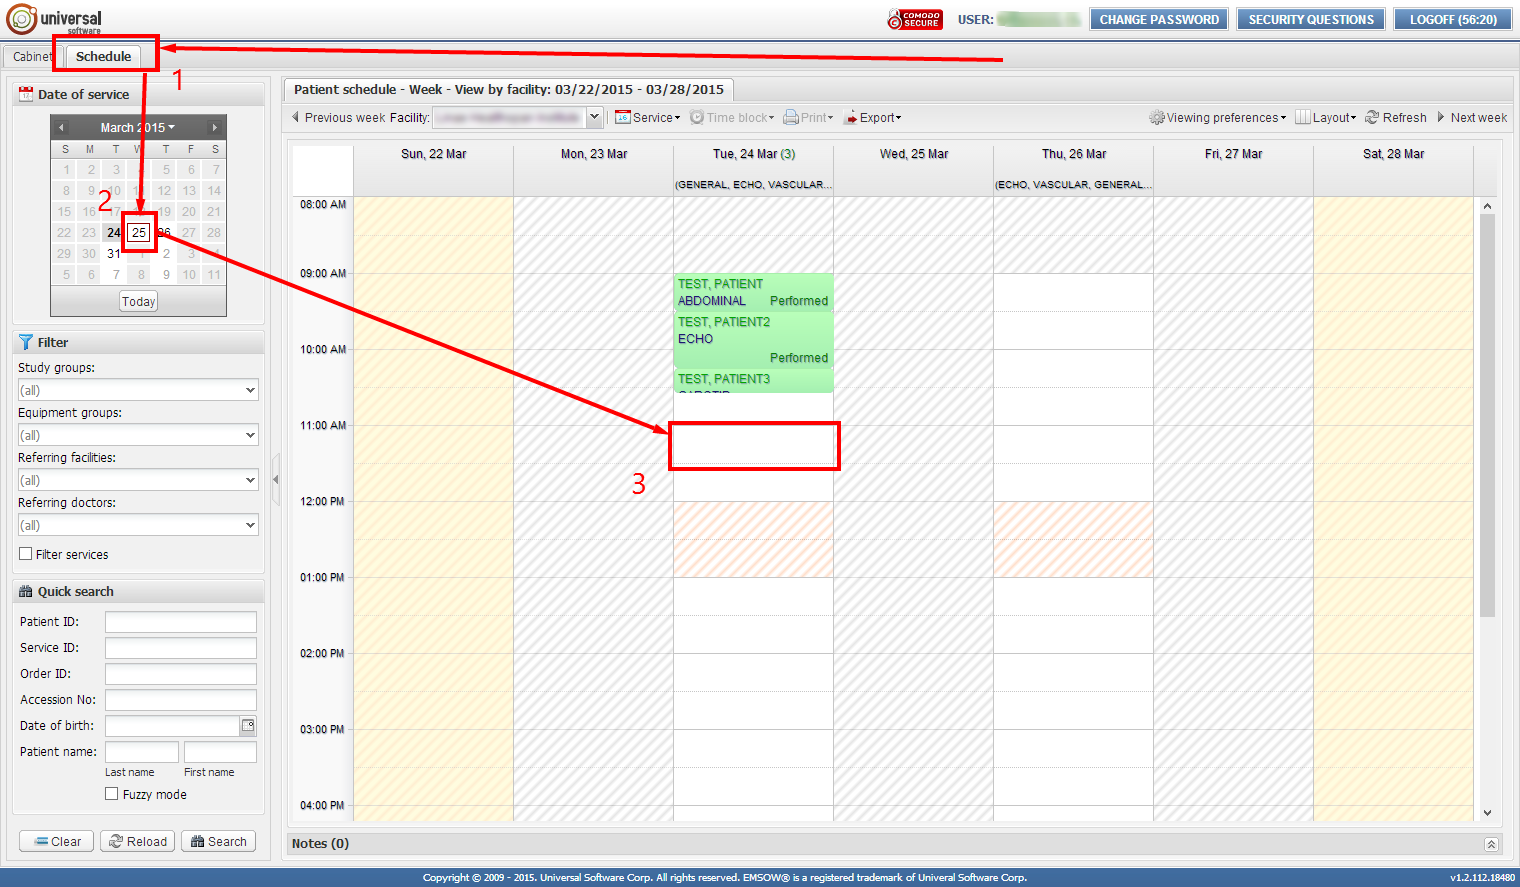Select the Patient schedule week view tab
The image size is (1520, 887).
(509, 90)
